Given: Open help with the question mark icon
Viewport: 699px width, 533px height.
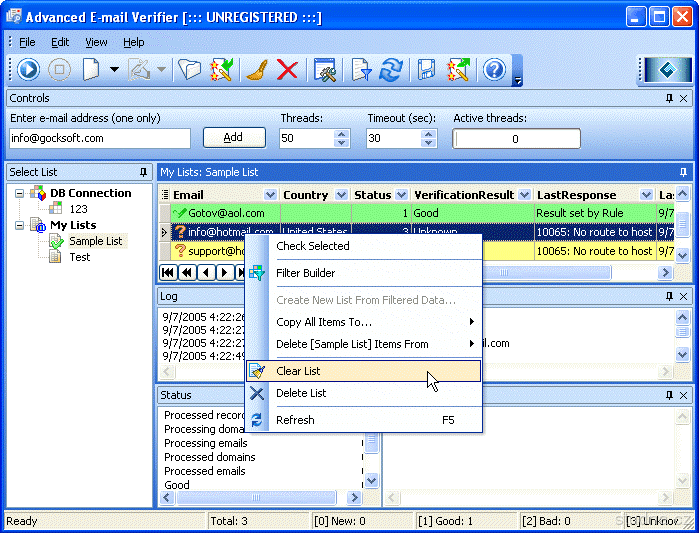Looking at the screenshot, I should (494, 69).
